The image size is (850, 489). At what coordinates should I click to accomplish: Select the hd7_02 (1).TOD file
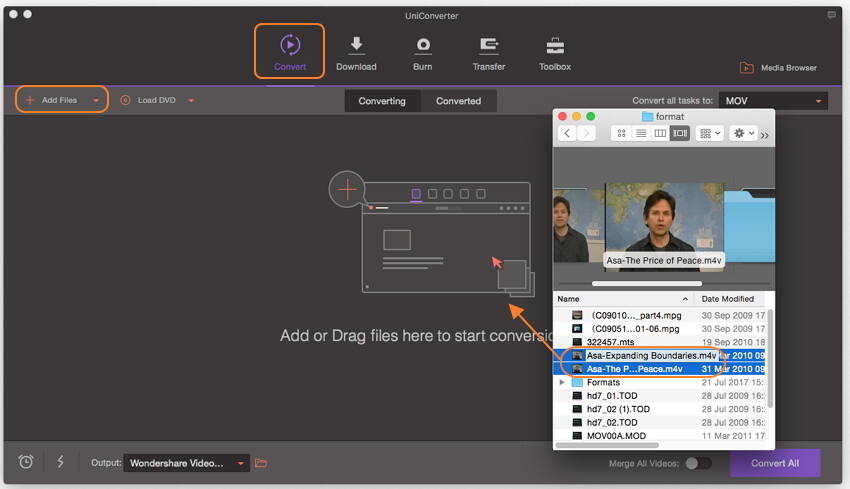pyautogui.click(x=659, y=409)
